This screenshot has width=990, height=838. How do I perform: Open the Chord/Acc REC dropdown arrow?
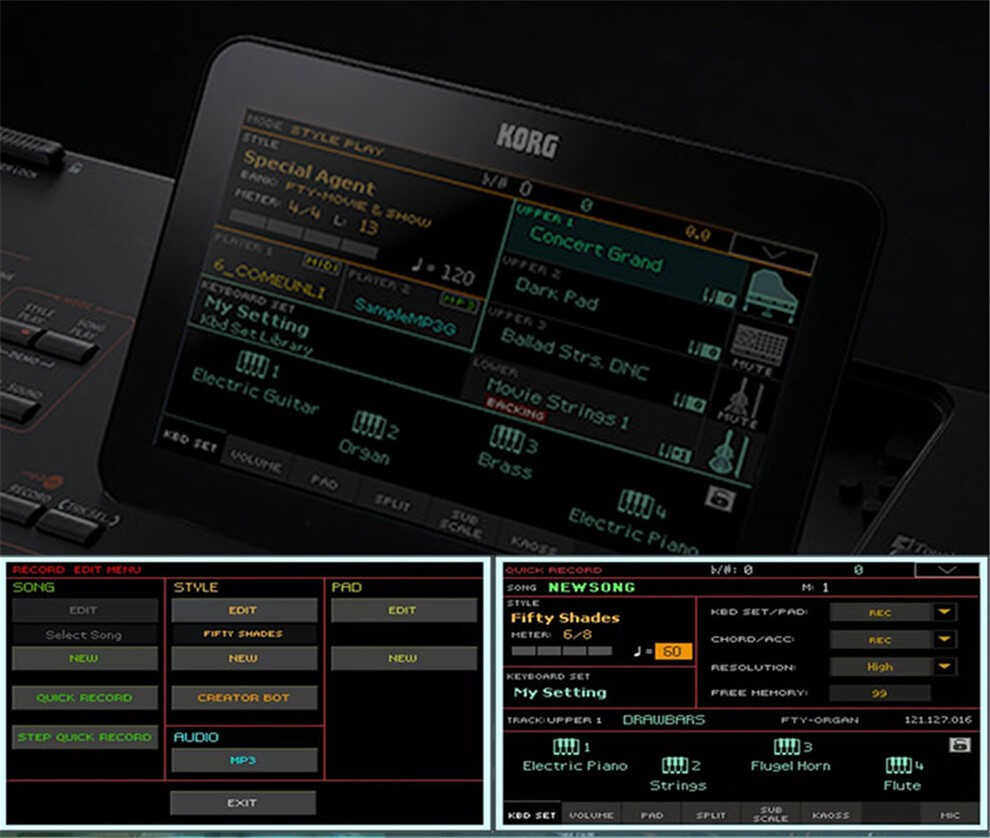point(945,639)
